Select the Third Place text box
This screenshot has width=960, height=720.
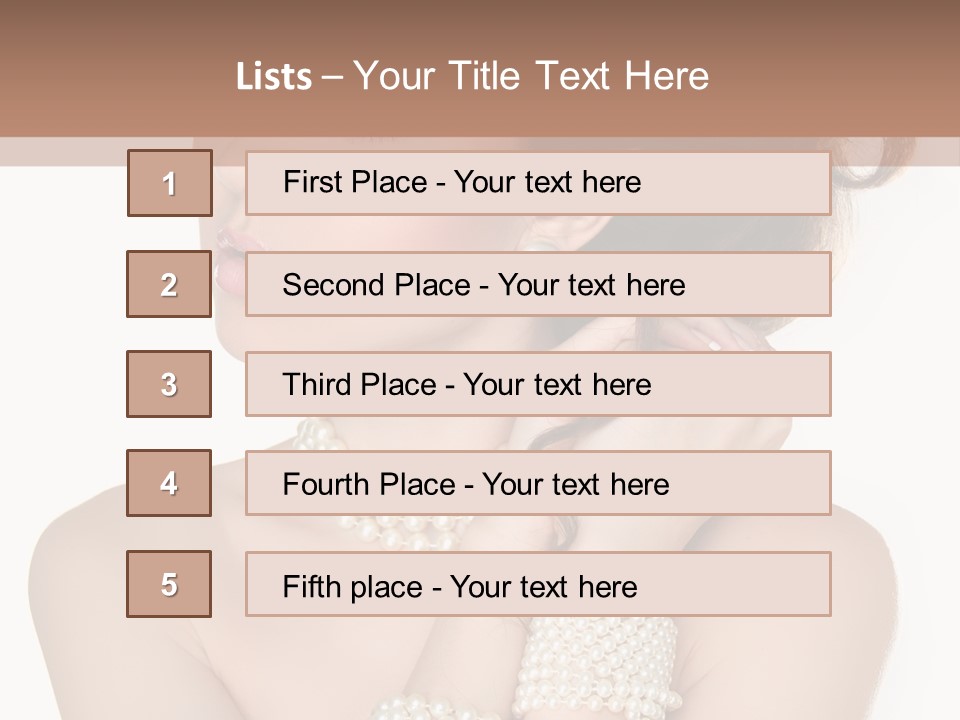538,384
